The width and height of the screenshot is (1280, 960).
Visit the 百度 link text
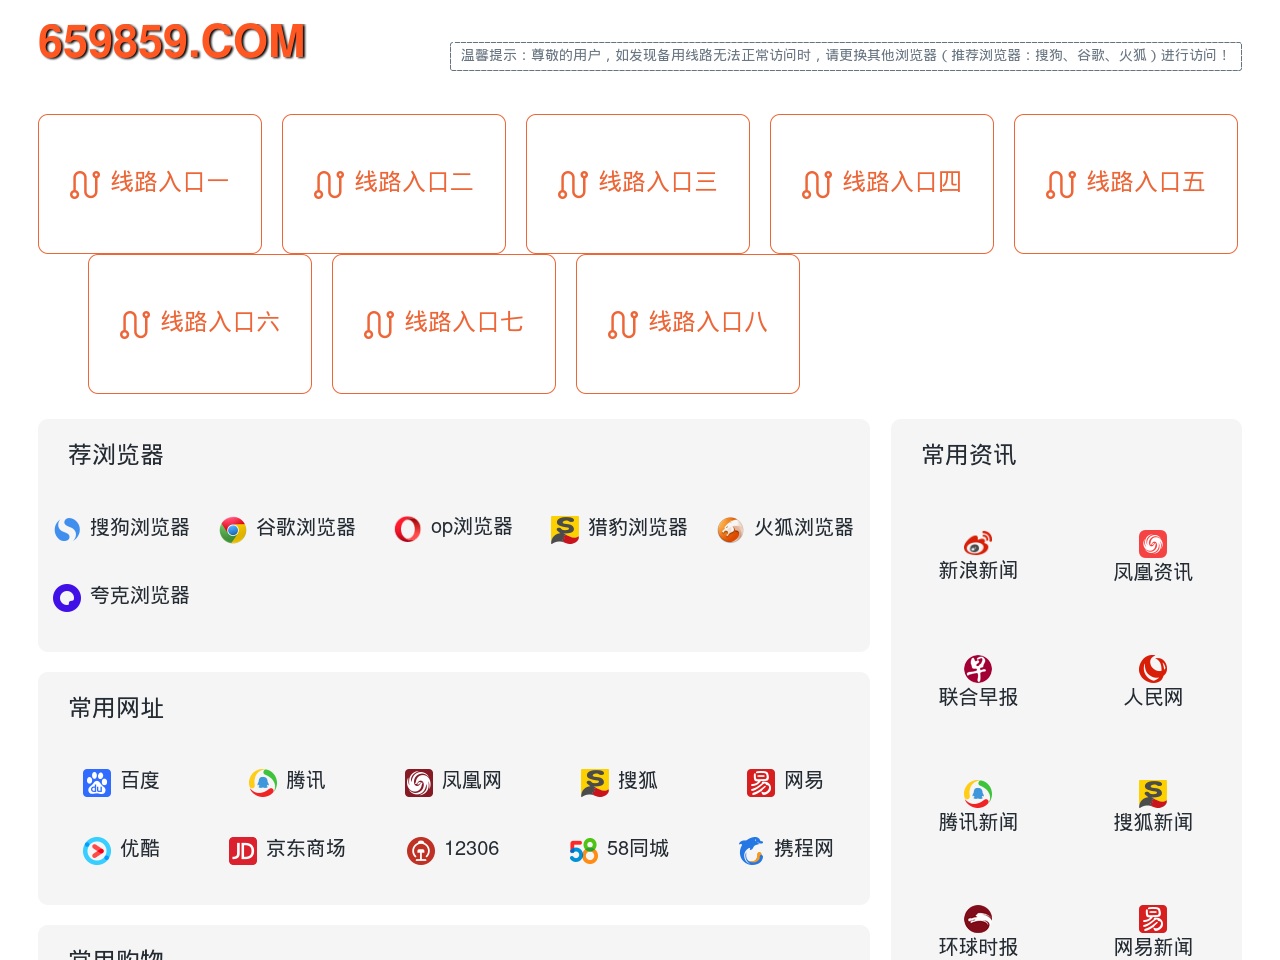click(140, 780)
